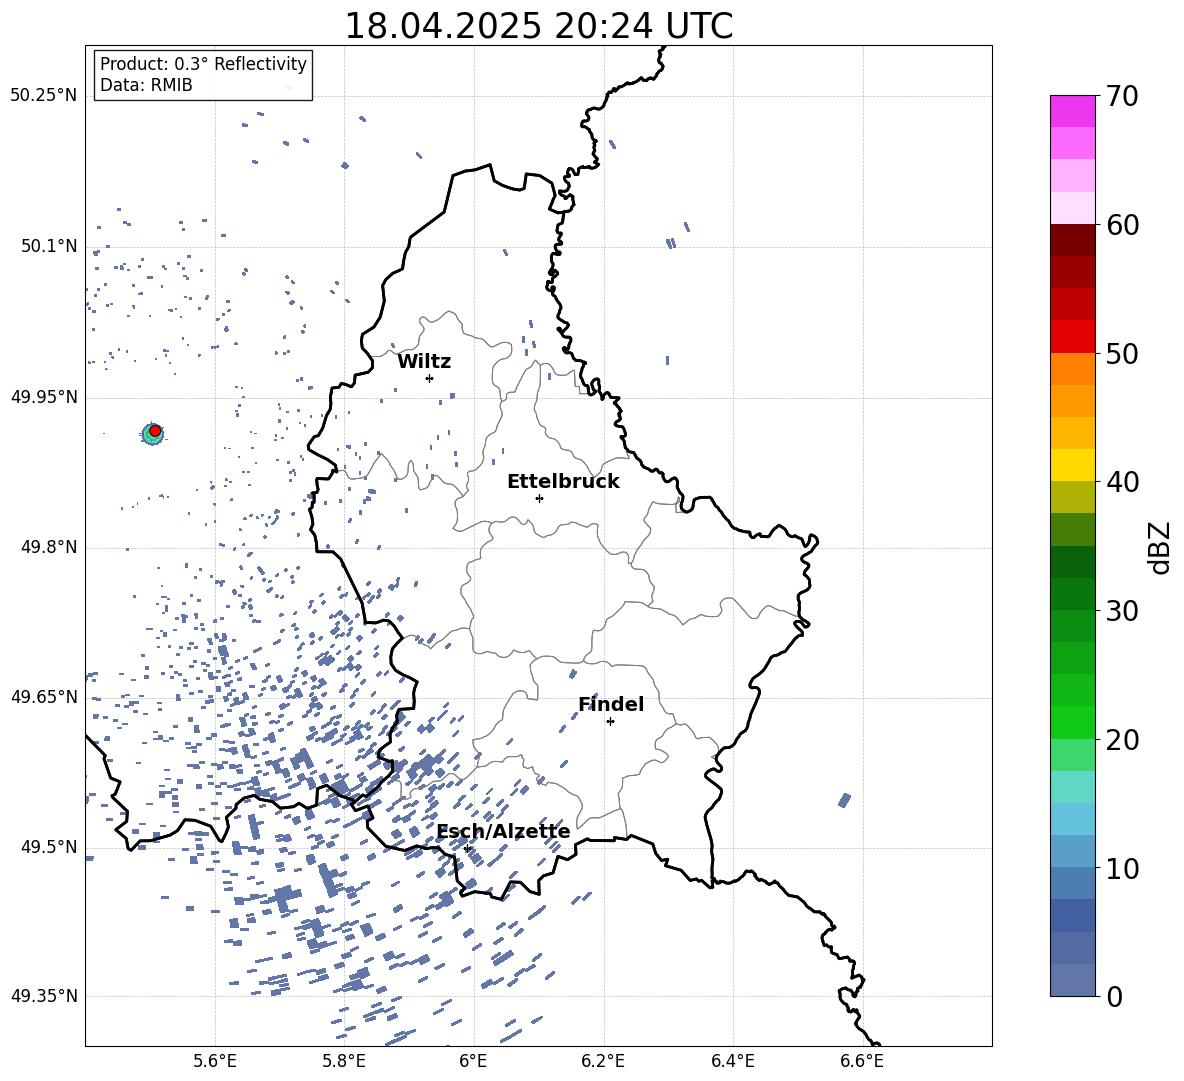Click the 49.65°N latitude label
This screenshot has width=1184, height=1081.
pyautogui.click(x=44, y=697)
